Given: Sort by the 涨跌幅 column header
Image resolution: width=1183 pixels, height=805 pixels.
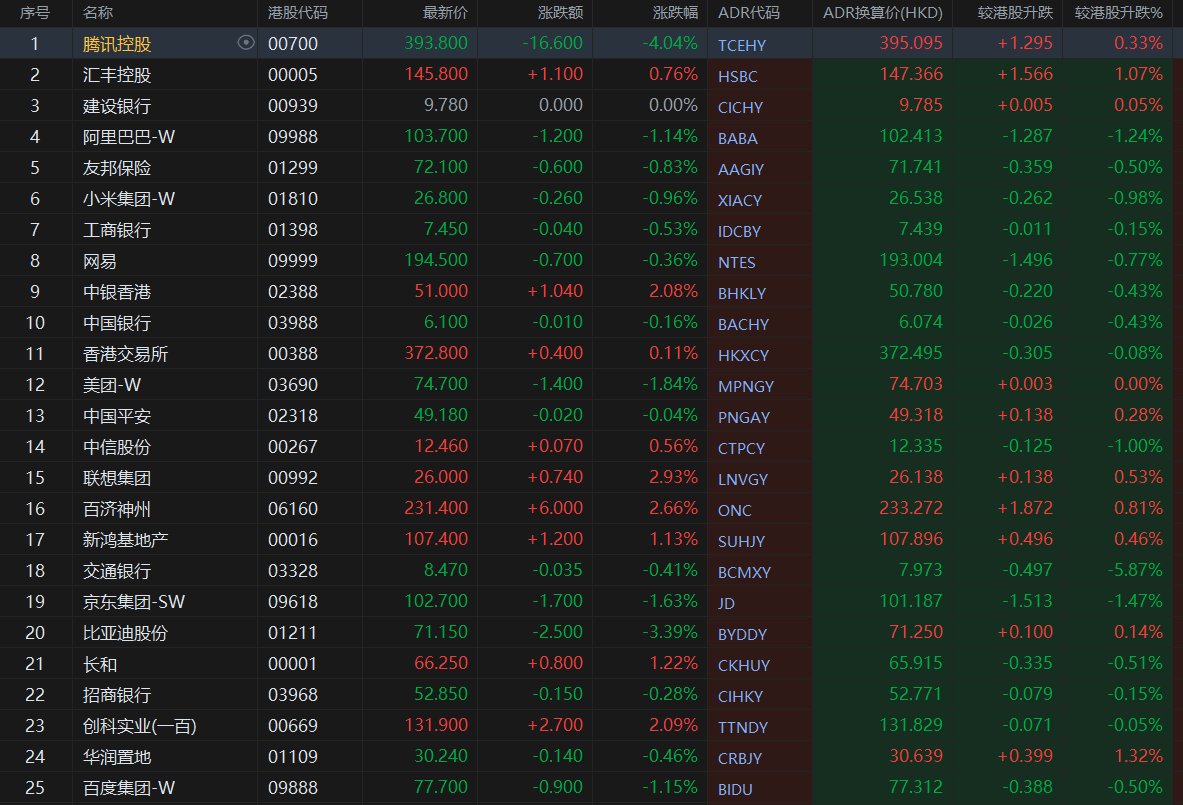Looking at the screenshot, I should [x=675, y=13].
